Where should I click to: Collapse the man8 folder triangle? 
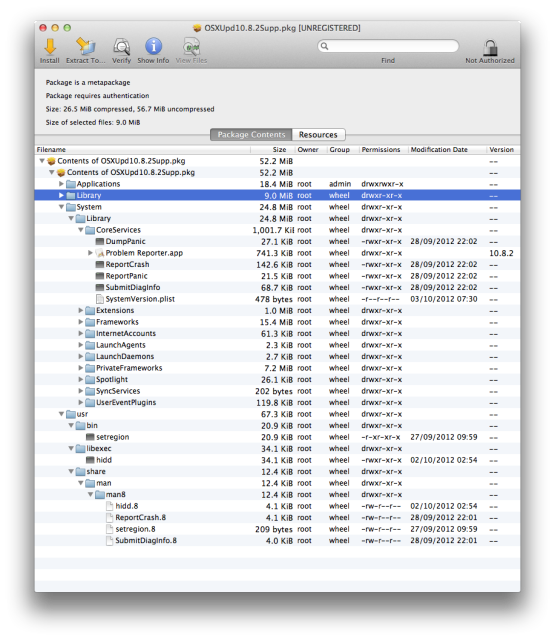(x=90, y=494)
